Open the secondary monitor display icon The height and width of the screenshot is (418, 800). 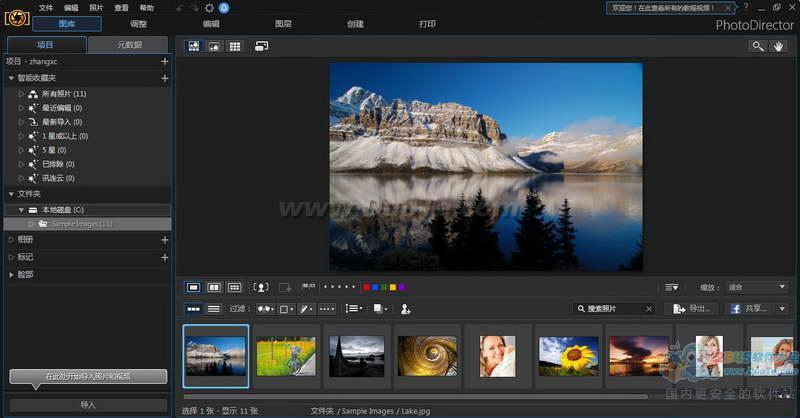[261, 46]
